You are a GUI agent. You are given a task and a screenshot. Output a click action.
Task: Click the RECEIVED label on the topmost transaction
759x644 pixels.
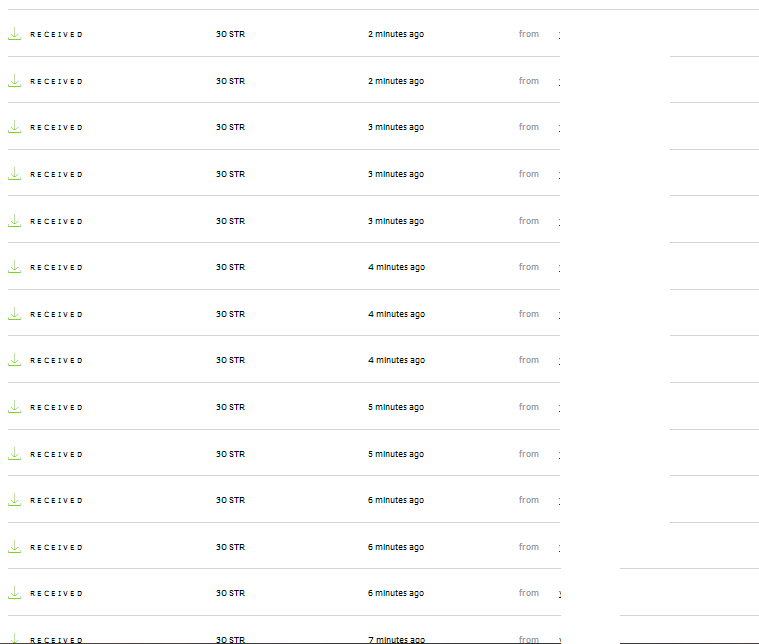click(x=57, y=35)
